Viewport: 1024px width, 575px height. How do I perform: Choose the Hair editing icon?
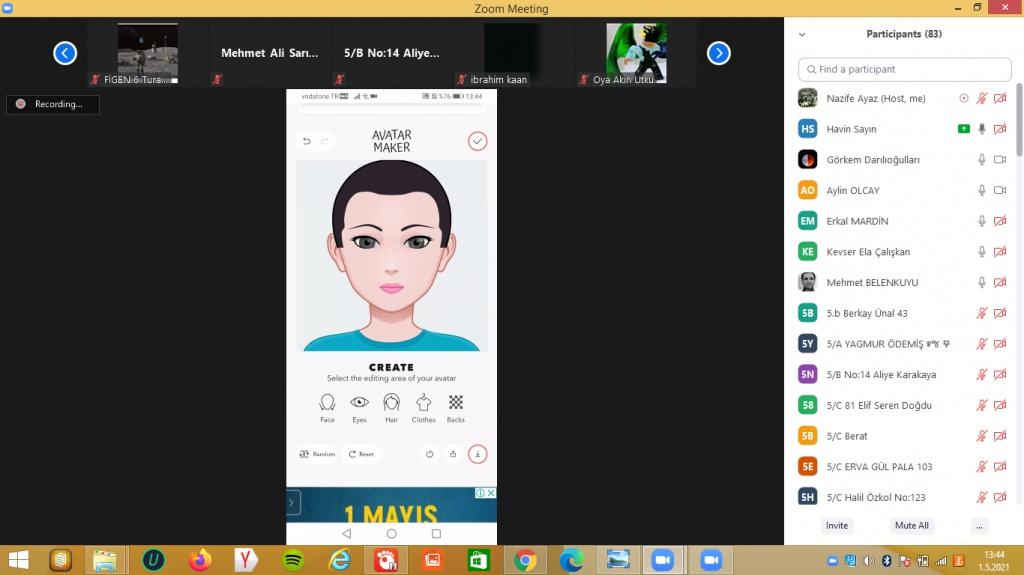(391, 406)
